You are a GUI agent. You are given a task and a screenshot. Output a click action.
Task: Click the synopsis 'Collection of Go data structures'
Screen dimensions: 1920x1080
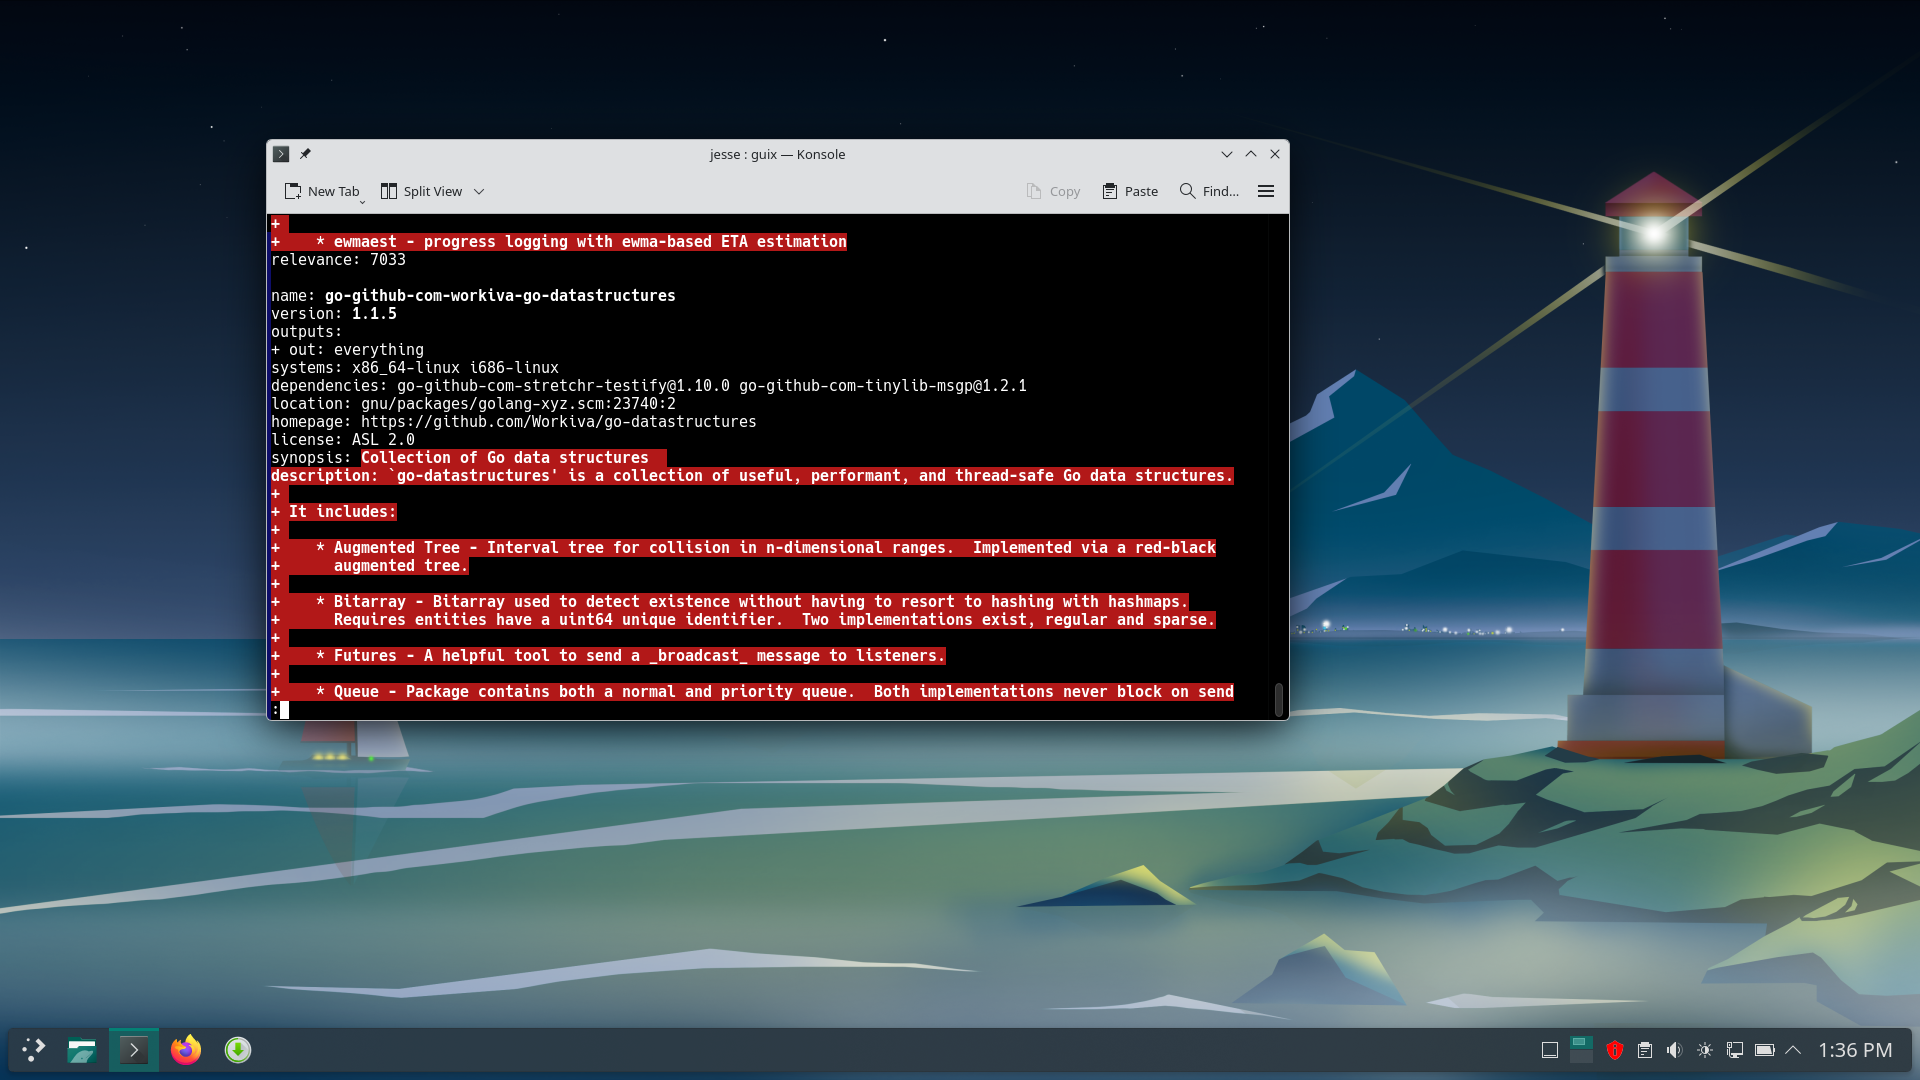click(505, 458)
